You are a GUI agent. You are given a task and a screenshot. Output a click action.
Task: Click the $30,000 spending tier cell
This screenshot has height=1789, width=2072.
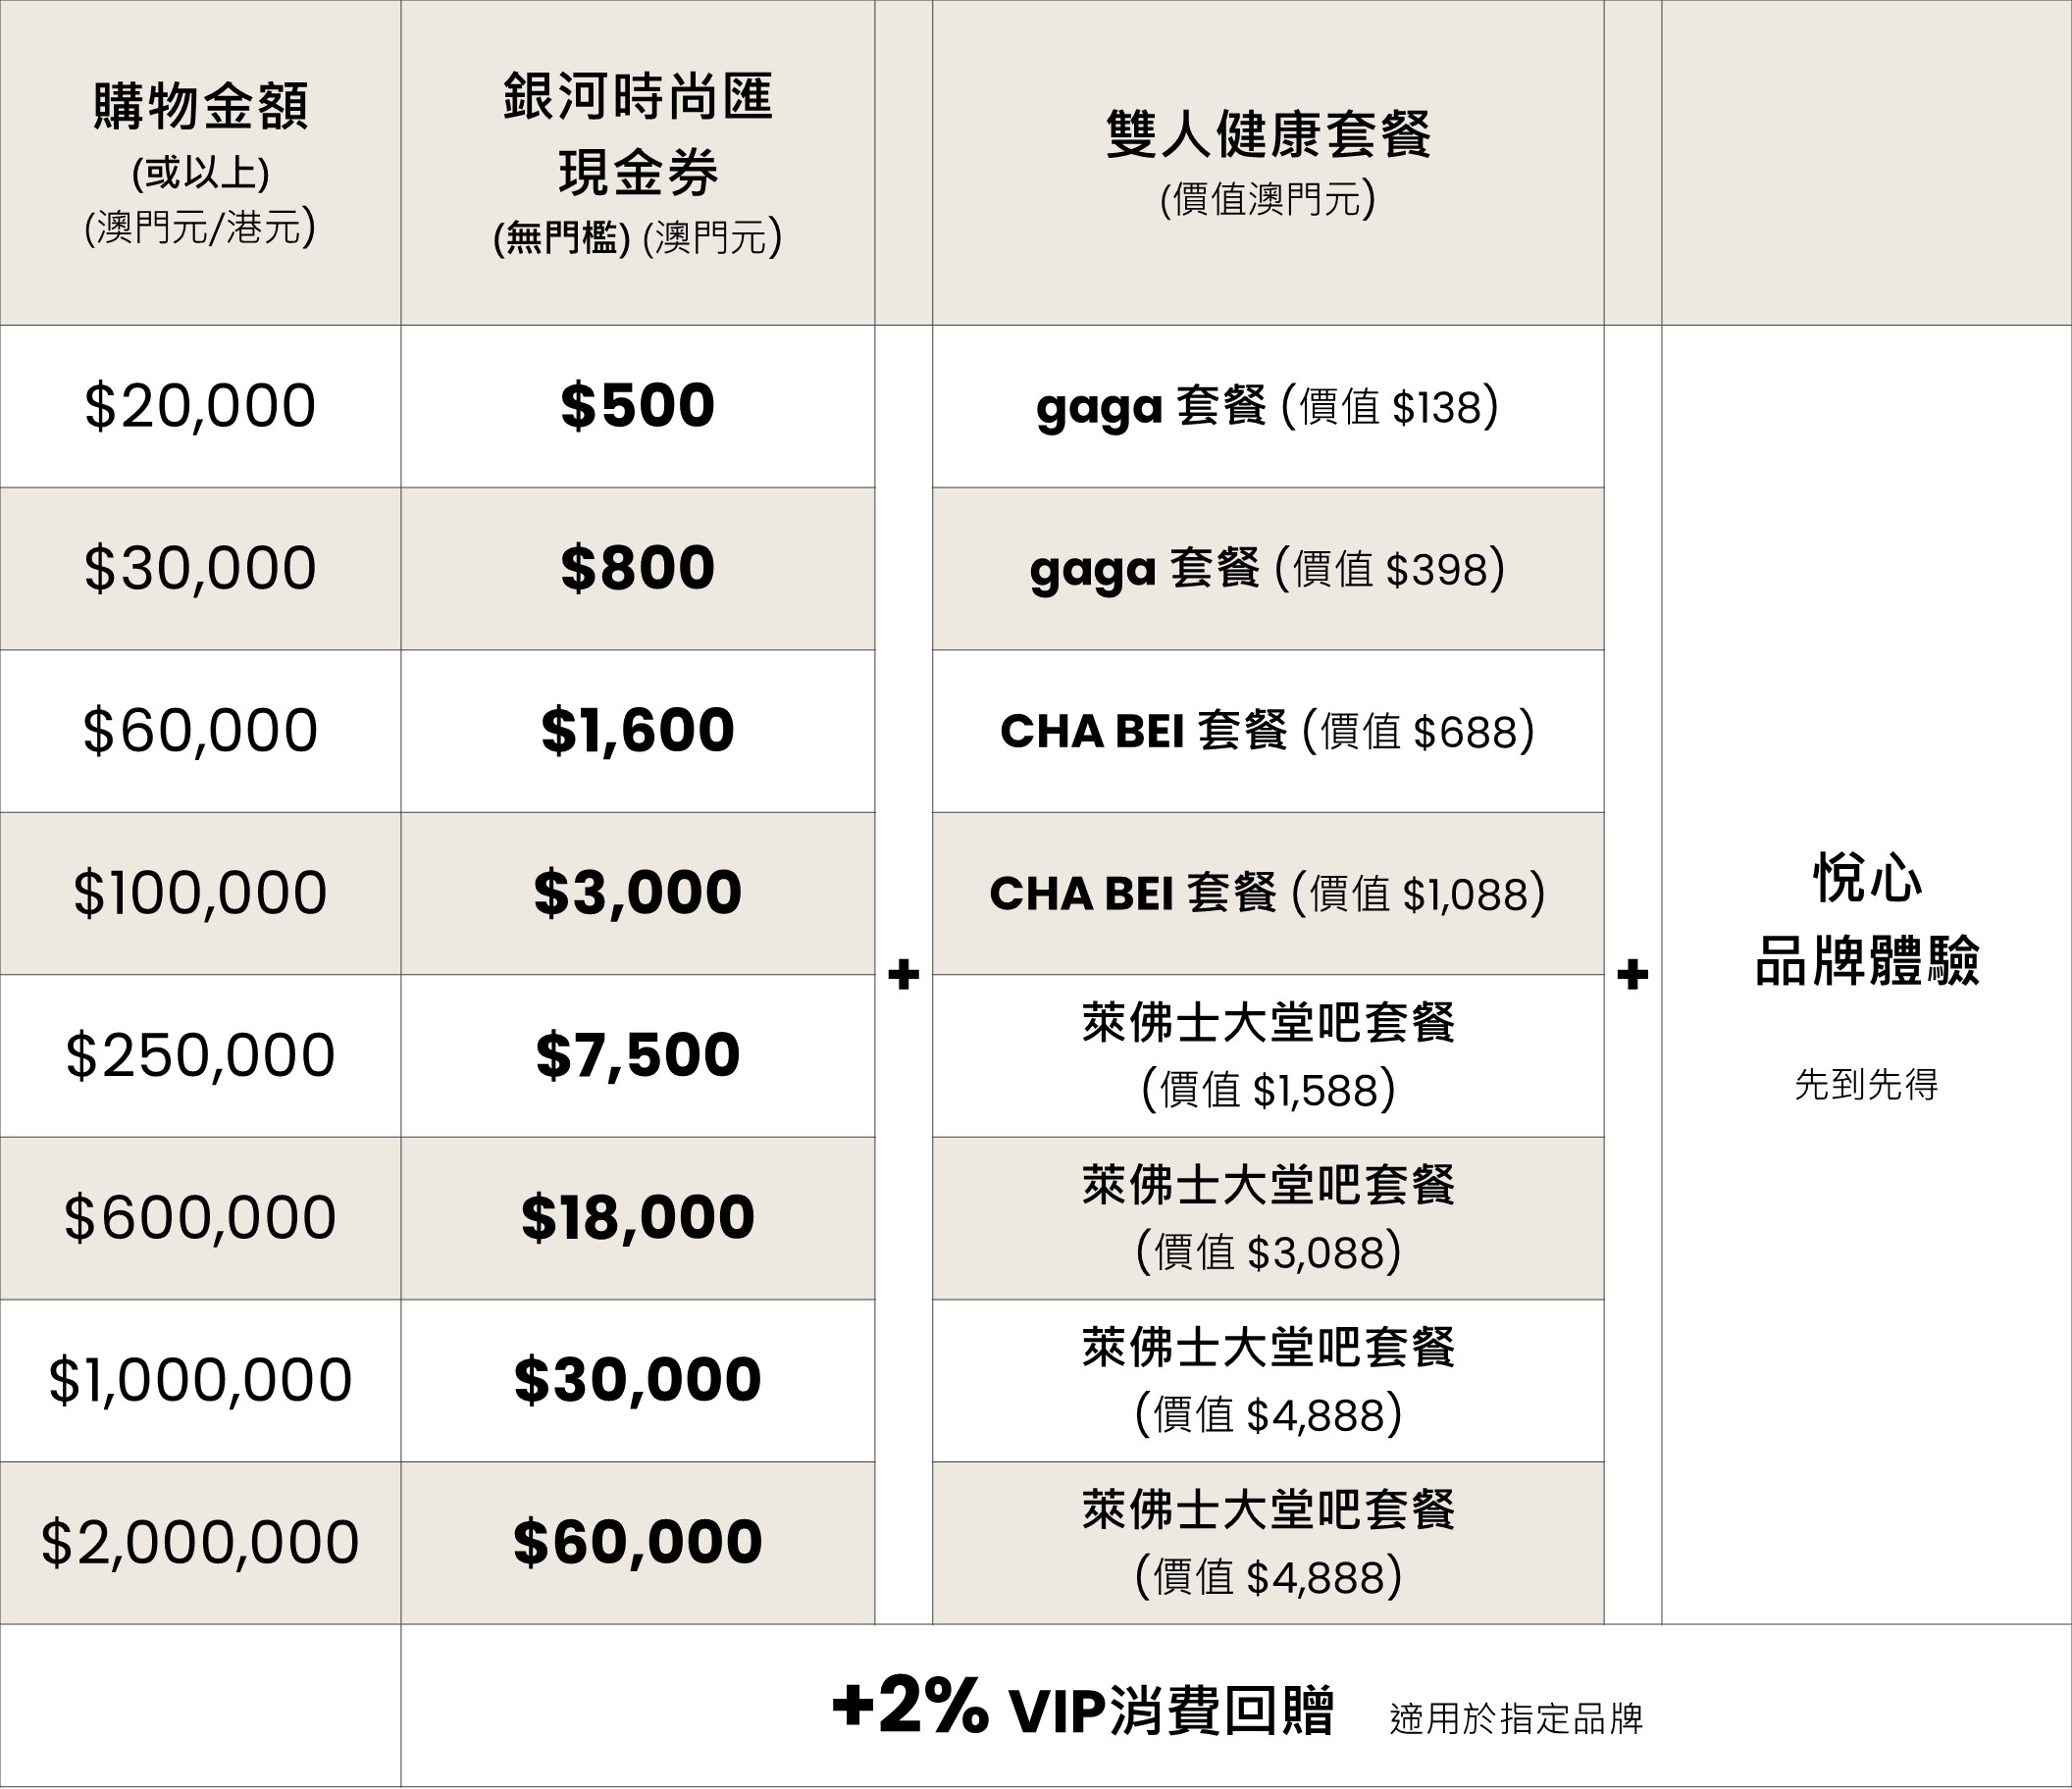click(x=200, y=568)
